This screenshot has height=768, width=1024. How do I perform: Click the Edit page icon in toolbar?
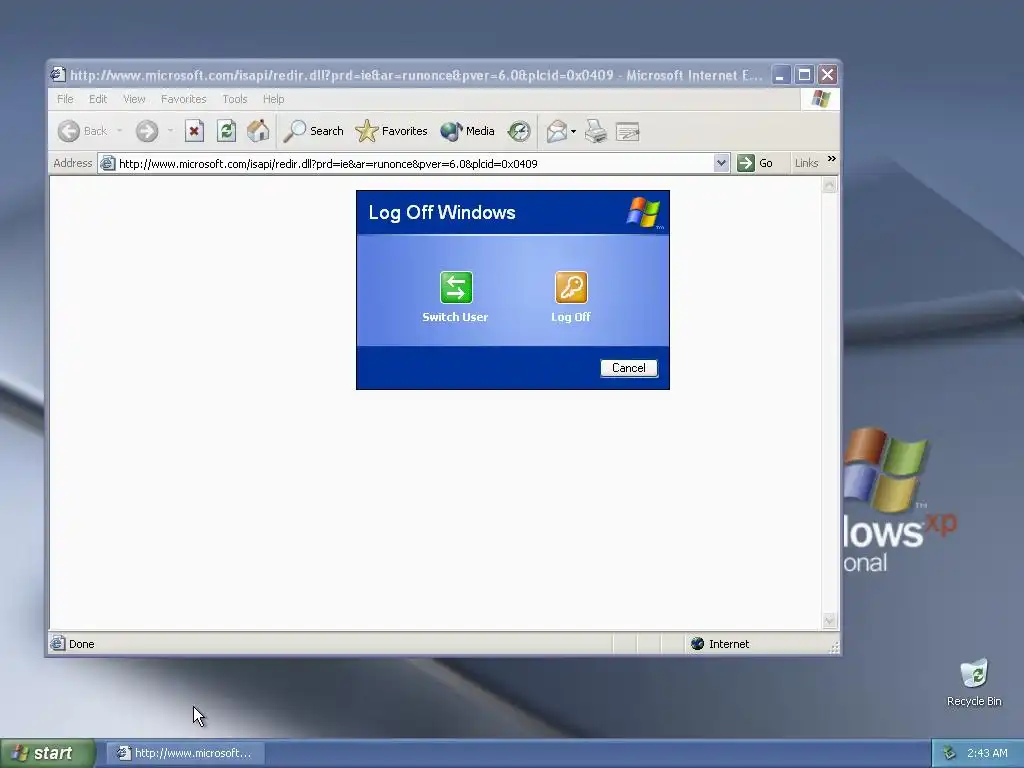628,131
